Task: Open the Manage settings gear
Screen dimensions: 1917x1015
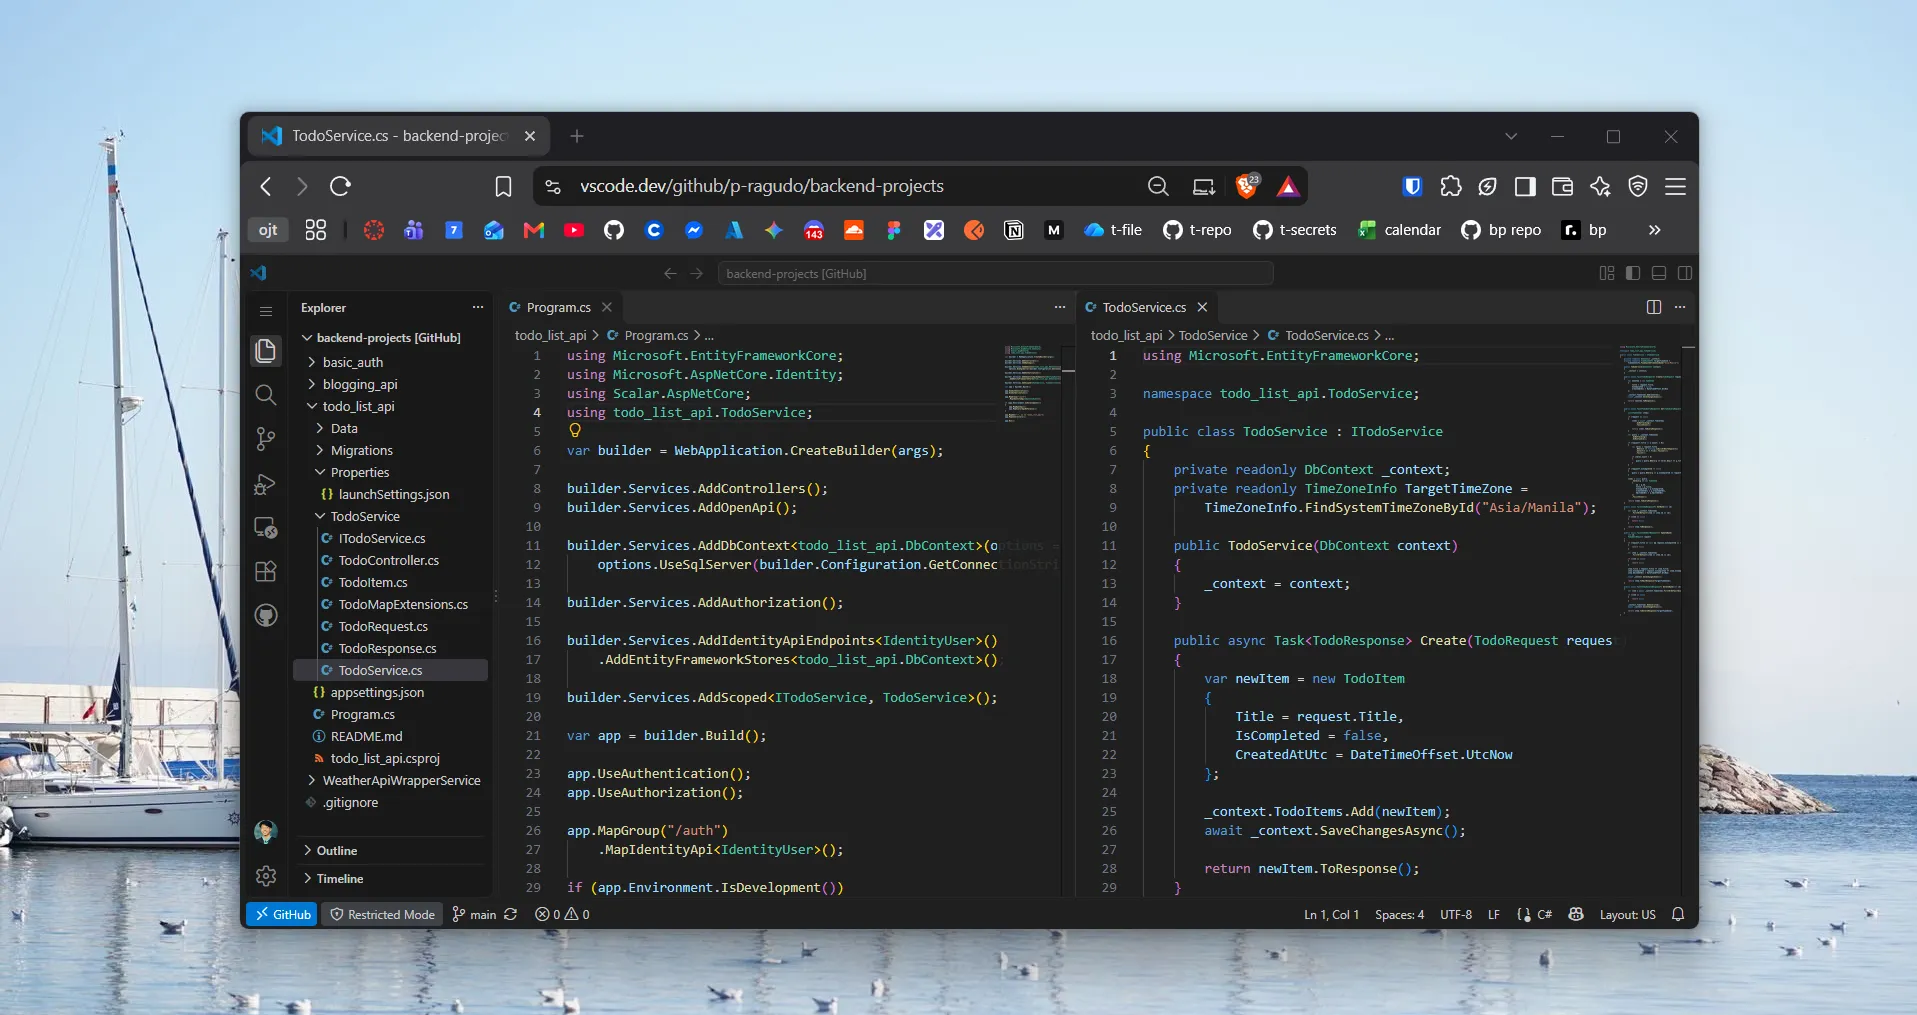Action: coord(265,876)
